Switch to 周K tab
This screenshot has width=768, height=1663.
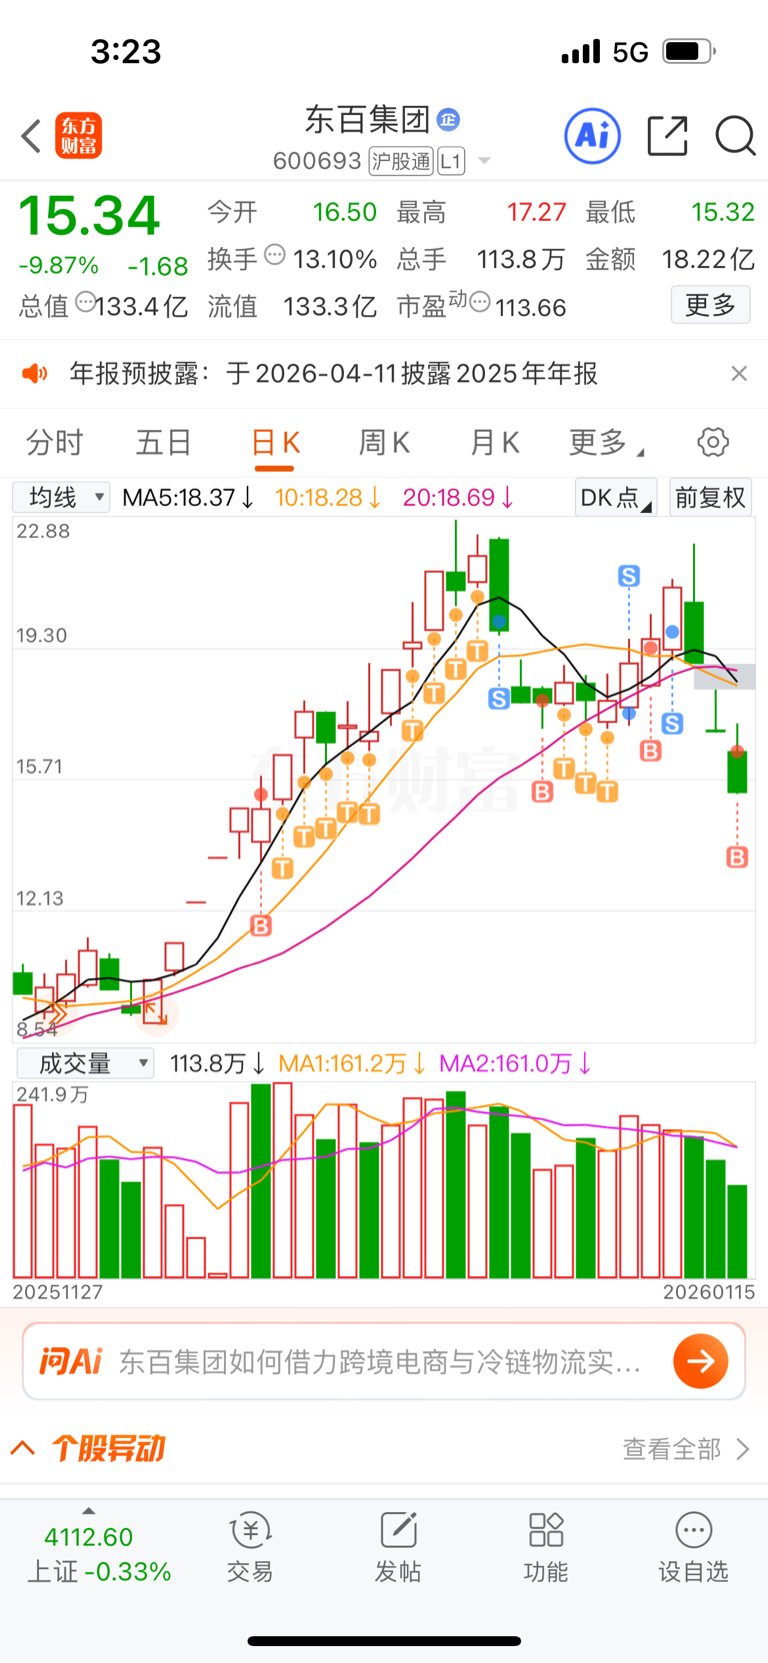pos(384,442)
